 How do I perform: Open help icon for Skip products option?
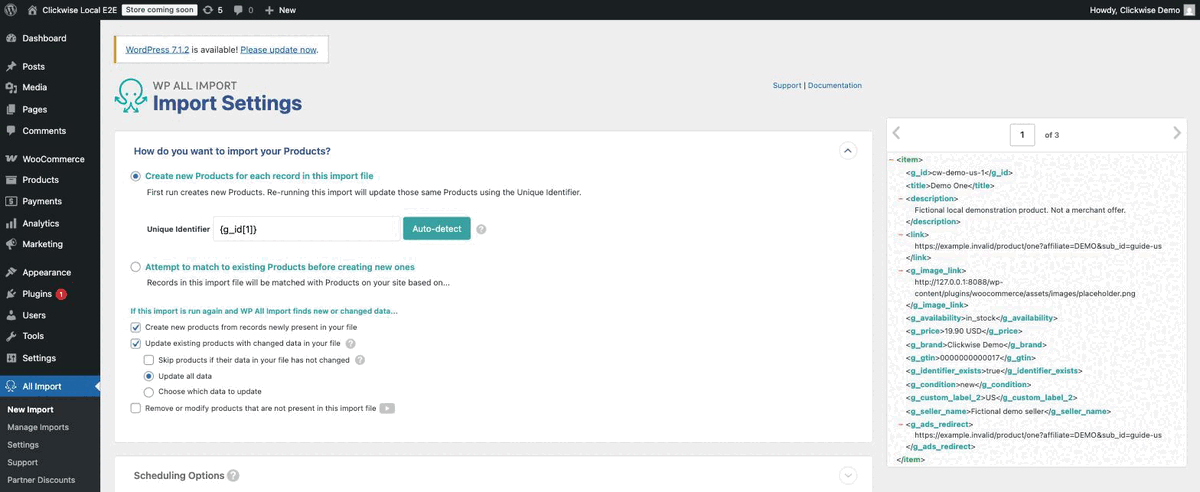[x=360, y=359]
